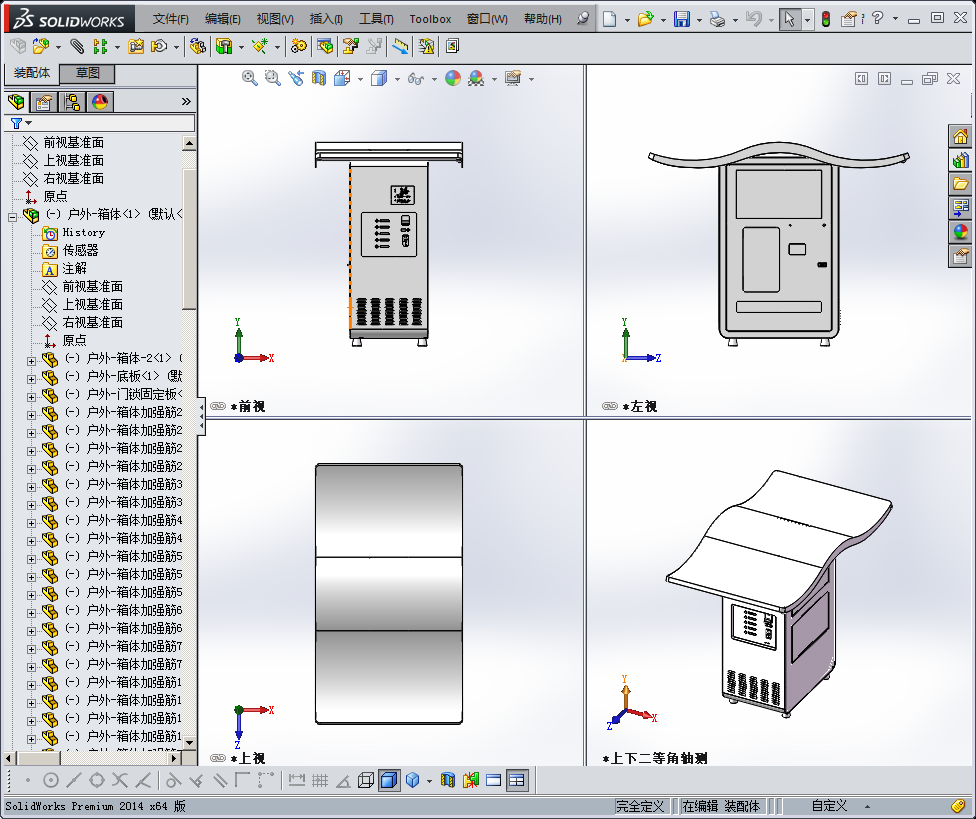976x819 pixels.
Task: Open the Toolbox menu
Action: (430, 19)
